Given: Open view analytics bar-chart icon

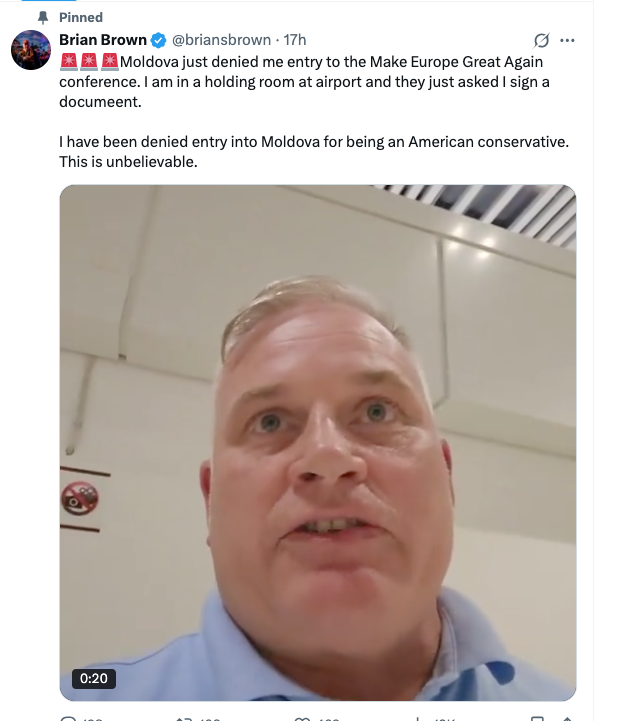Looking at the screenshot, I should 417,718.
